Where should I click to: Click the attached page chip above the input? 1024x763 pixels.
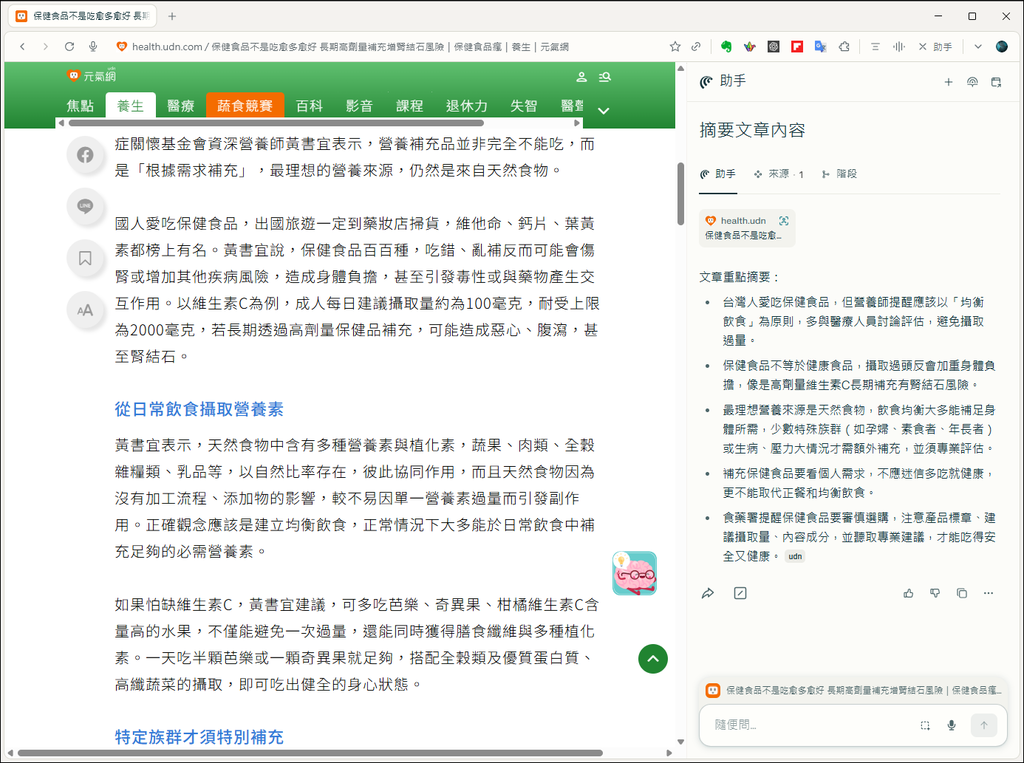click(853, 690)
